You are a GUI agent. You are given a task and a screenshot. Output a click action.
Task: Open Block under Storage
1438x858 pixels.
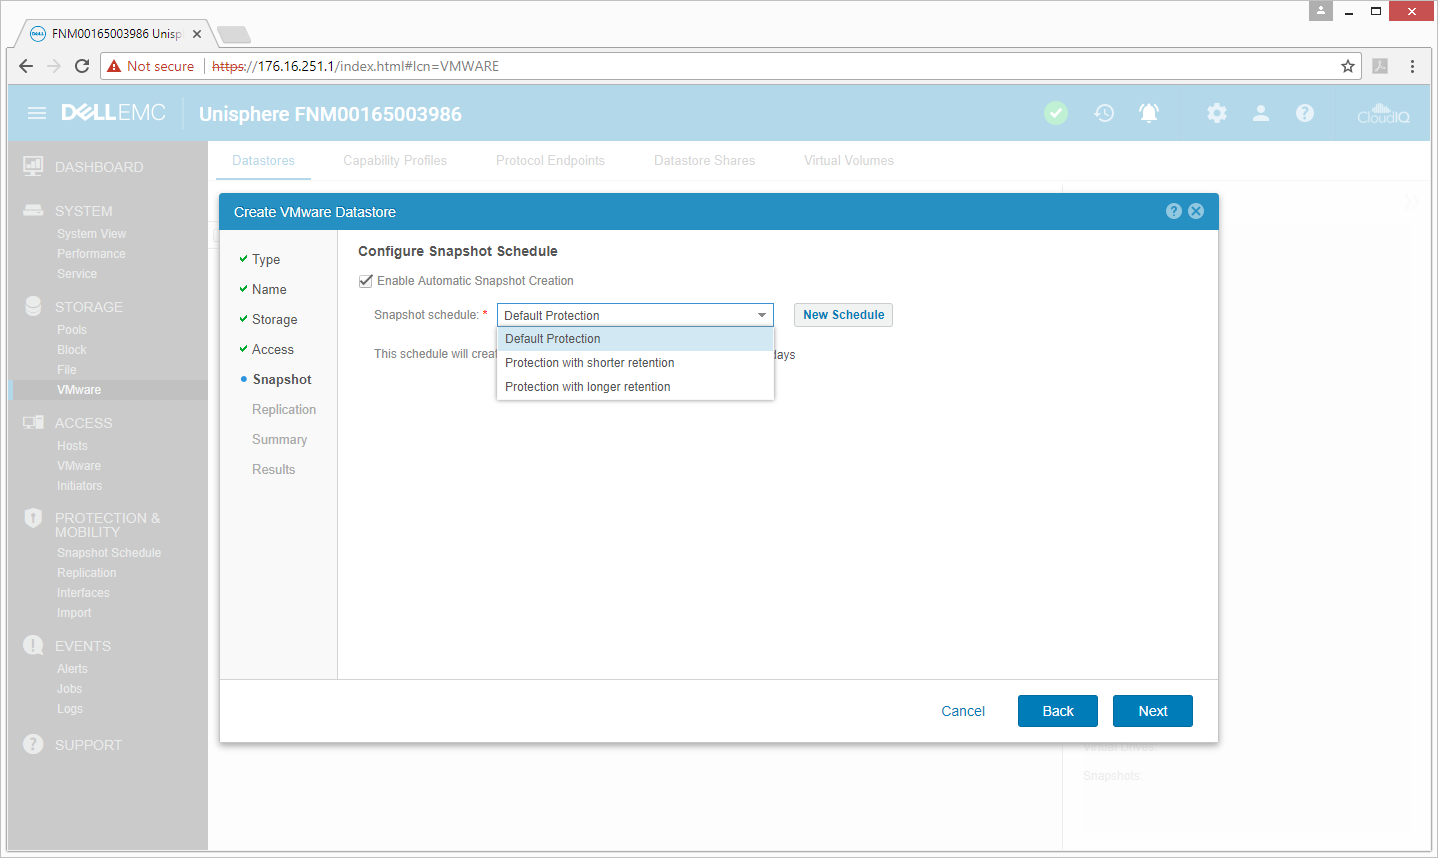[72, 350]
